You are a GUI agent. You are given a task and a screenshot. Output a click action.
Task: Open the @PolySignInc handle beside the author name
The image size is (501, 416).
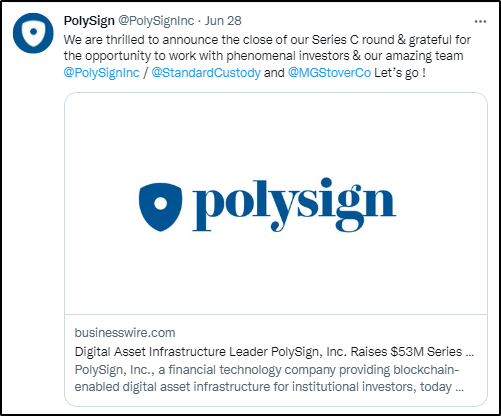click(x=156, y=21)
